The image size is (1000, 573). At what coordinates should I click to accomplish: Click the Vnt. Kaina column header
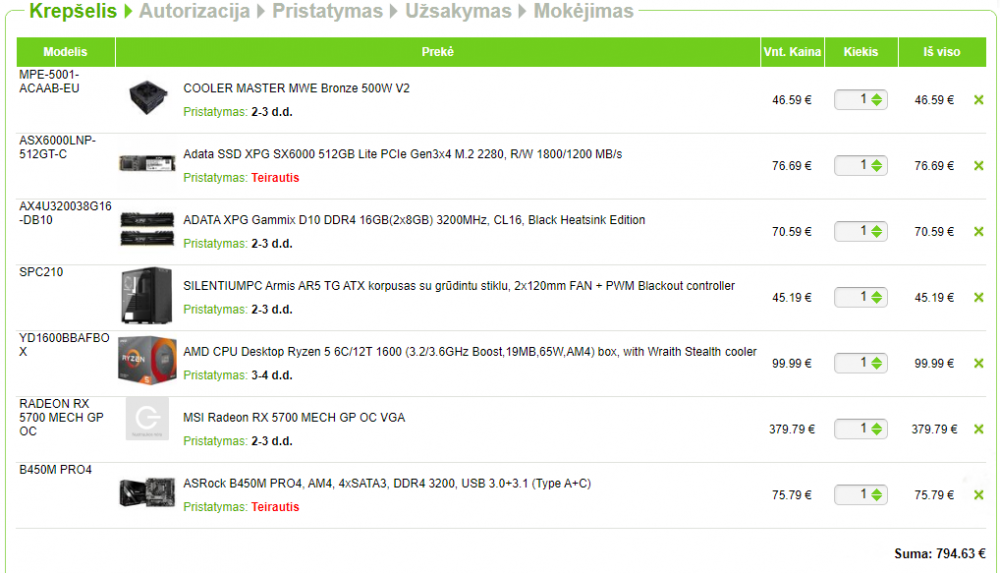pyautogui.click(x=792, y=52)
